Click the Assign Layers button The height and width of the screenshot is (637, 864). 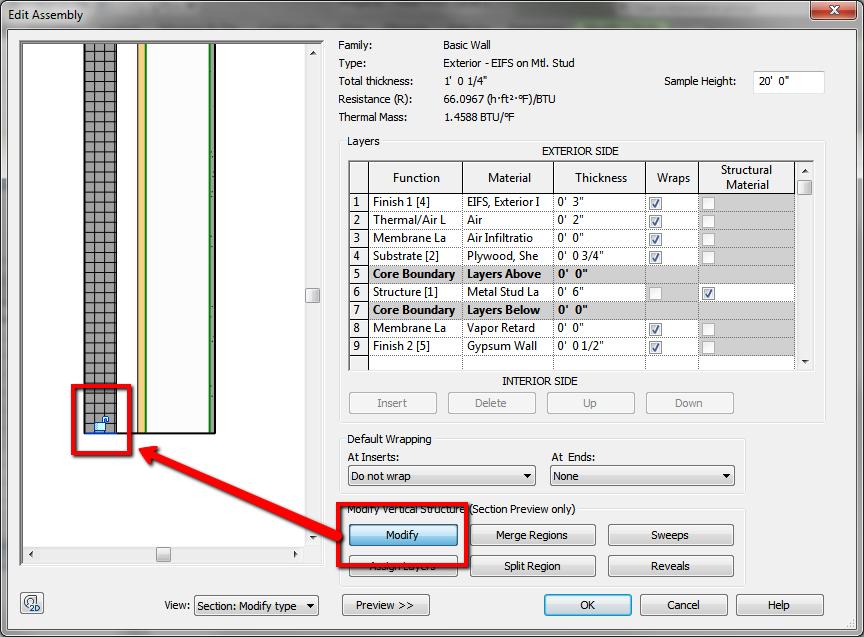pos(402,566)
